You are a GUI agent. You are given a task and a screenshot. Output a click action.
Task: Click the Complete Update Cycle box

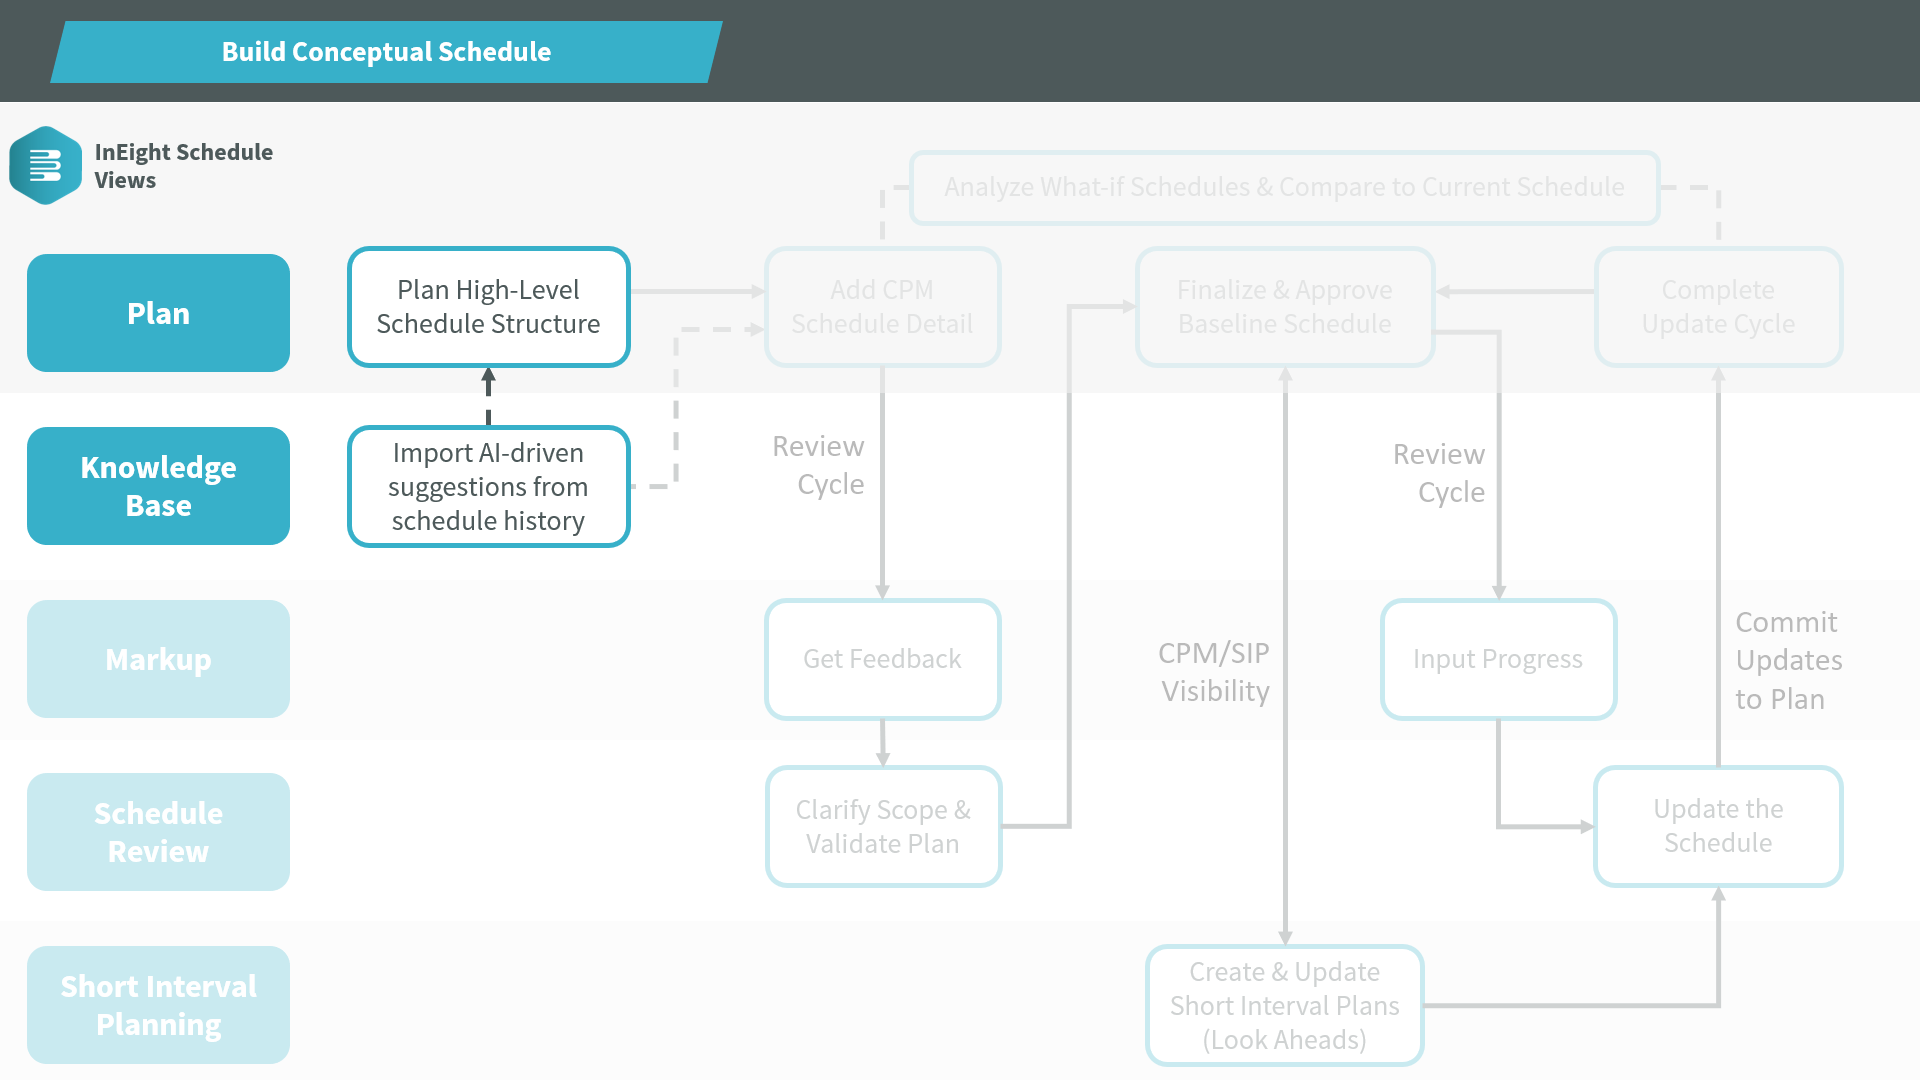pyautogui.click(x=1718, y=307)
